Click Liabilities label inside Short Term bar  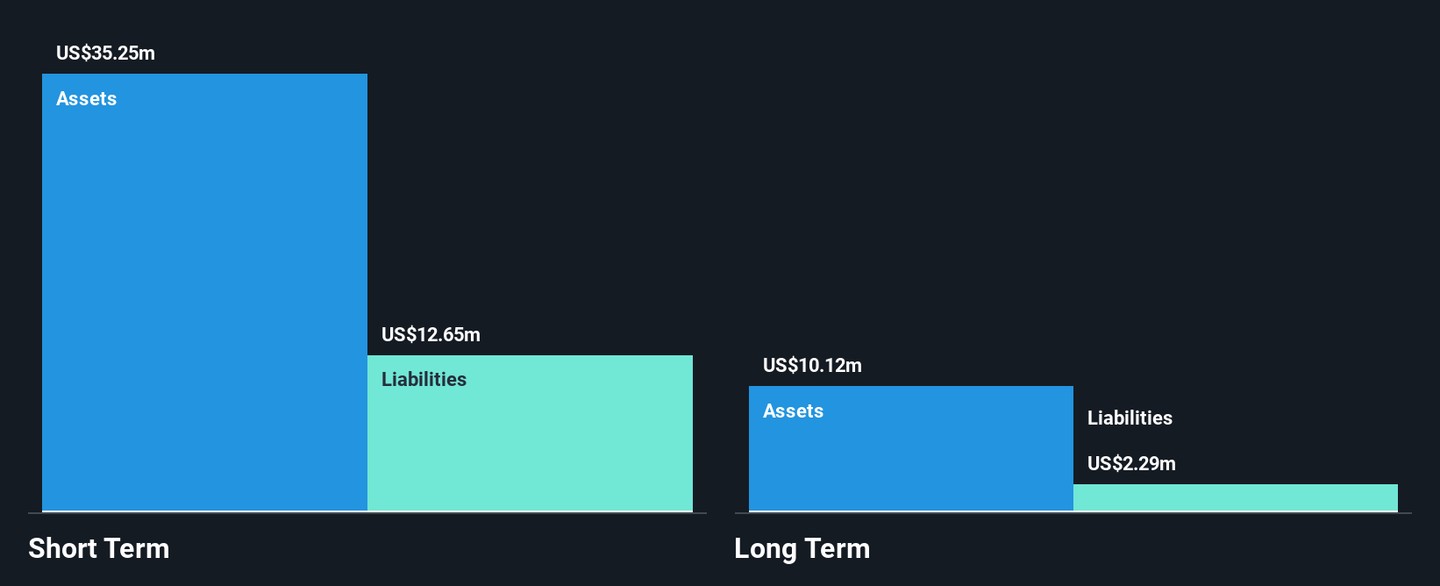[x=424, y=380]
